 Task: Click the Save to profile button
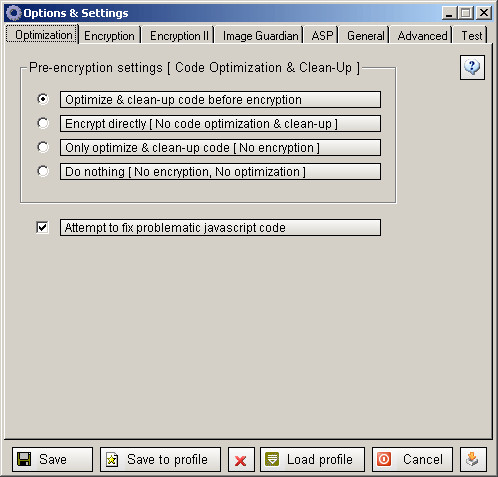click(160, 460)
